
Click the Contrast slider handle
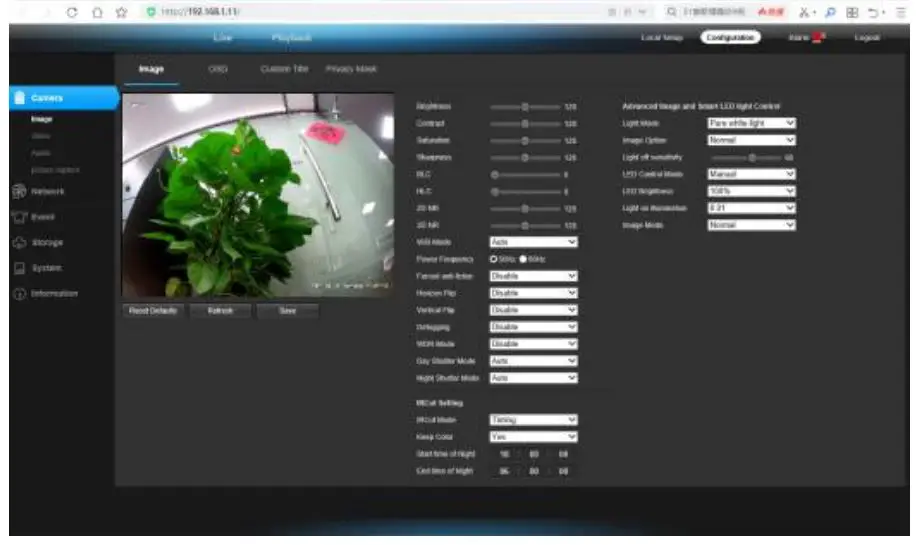pos(524,124)
